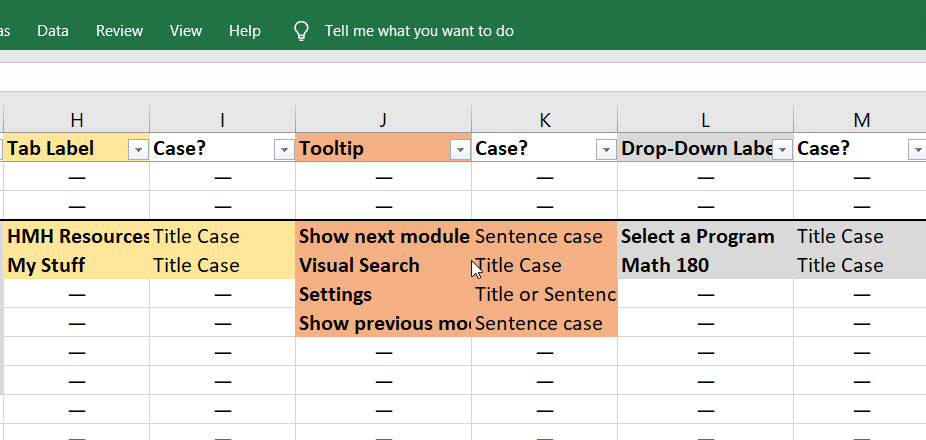Image resolution: width=926 pixels, height=440 pixels.
Task: Open the View ribbon tab
Action: click(185, 31)
